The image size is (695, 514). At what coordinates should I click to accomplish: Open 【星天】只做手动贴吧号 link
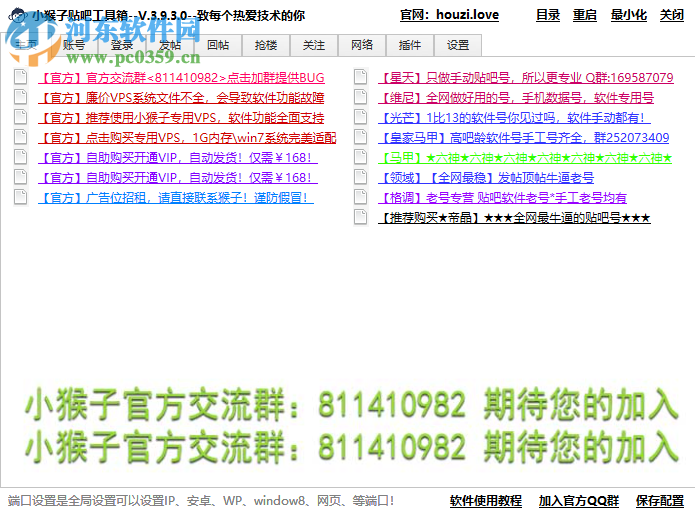click(526, 78)
